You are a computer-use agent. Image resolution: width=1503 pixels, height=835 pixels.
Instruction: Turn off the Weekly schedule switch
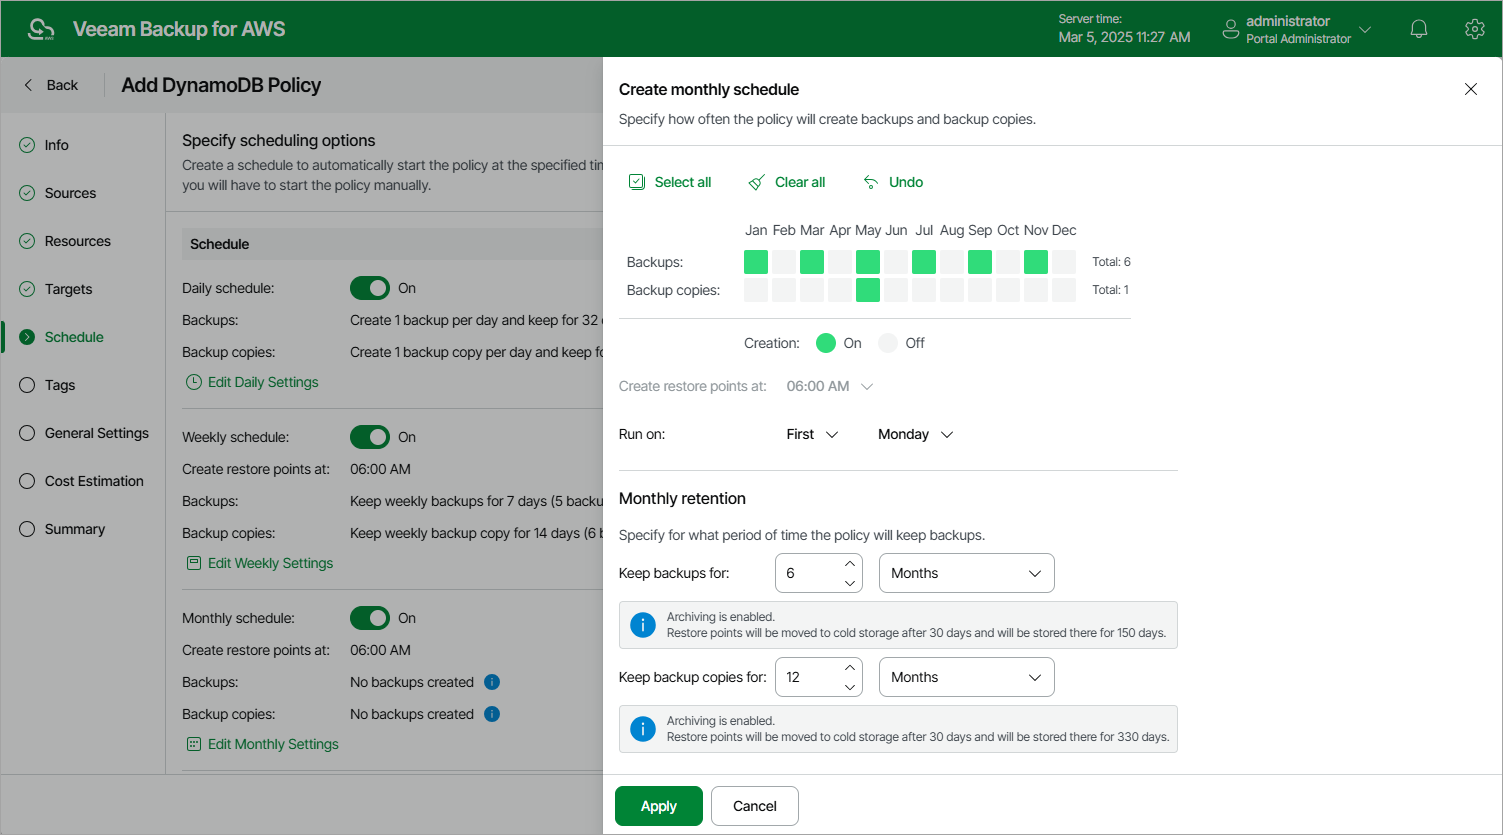coord(370,437)
